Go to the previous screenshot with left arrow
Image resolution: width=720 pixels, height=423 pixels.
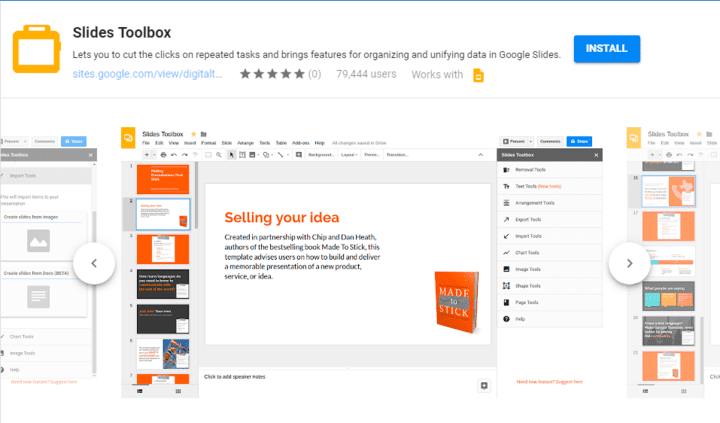94,263
